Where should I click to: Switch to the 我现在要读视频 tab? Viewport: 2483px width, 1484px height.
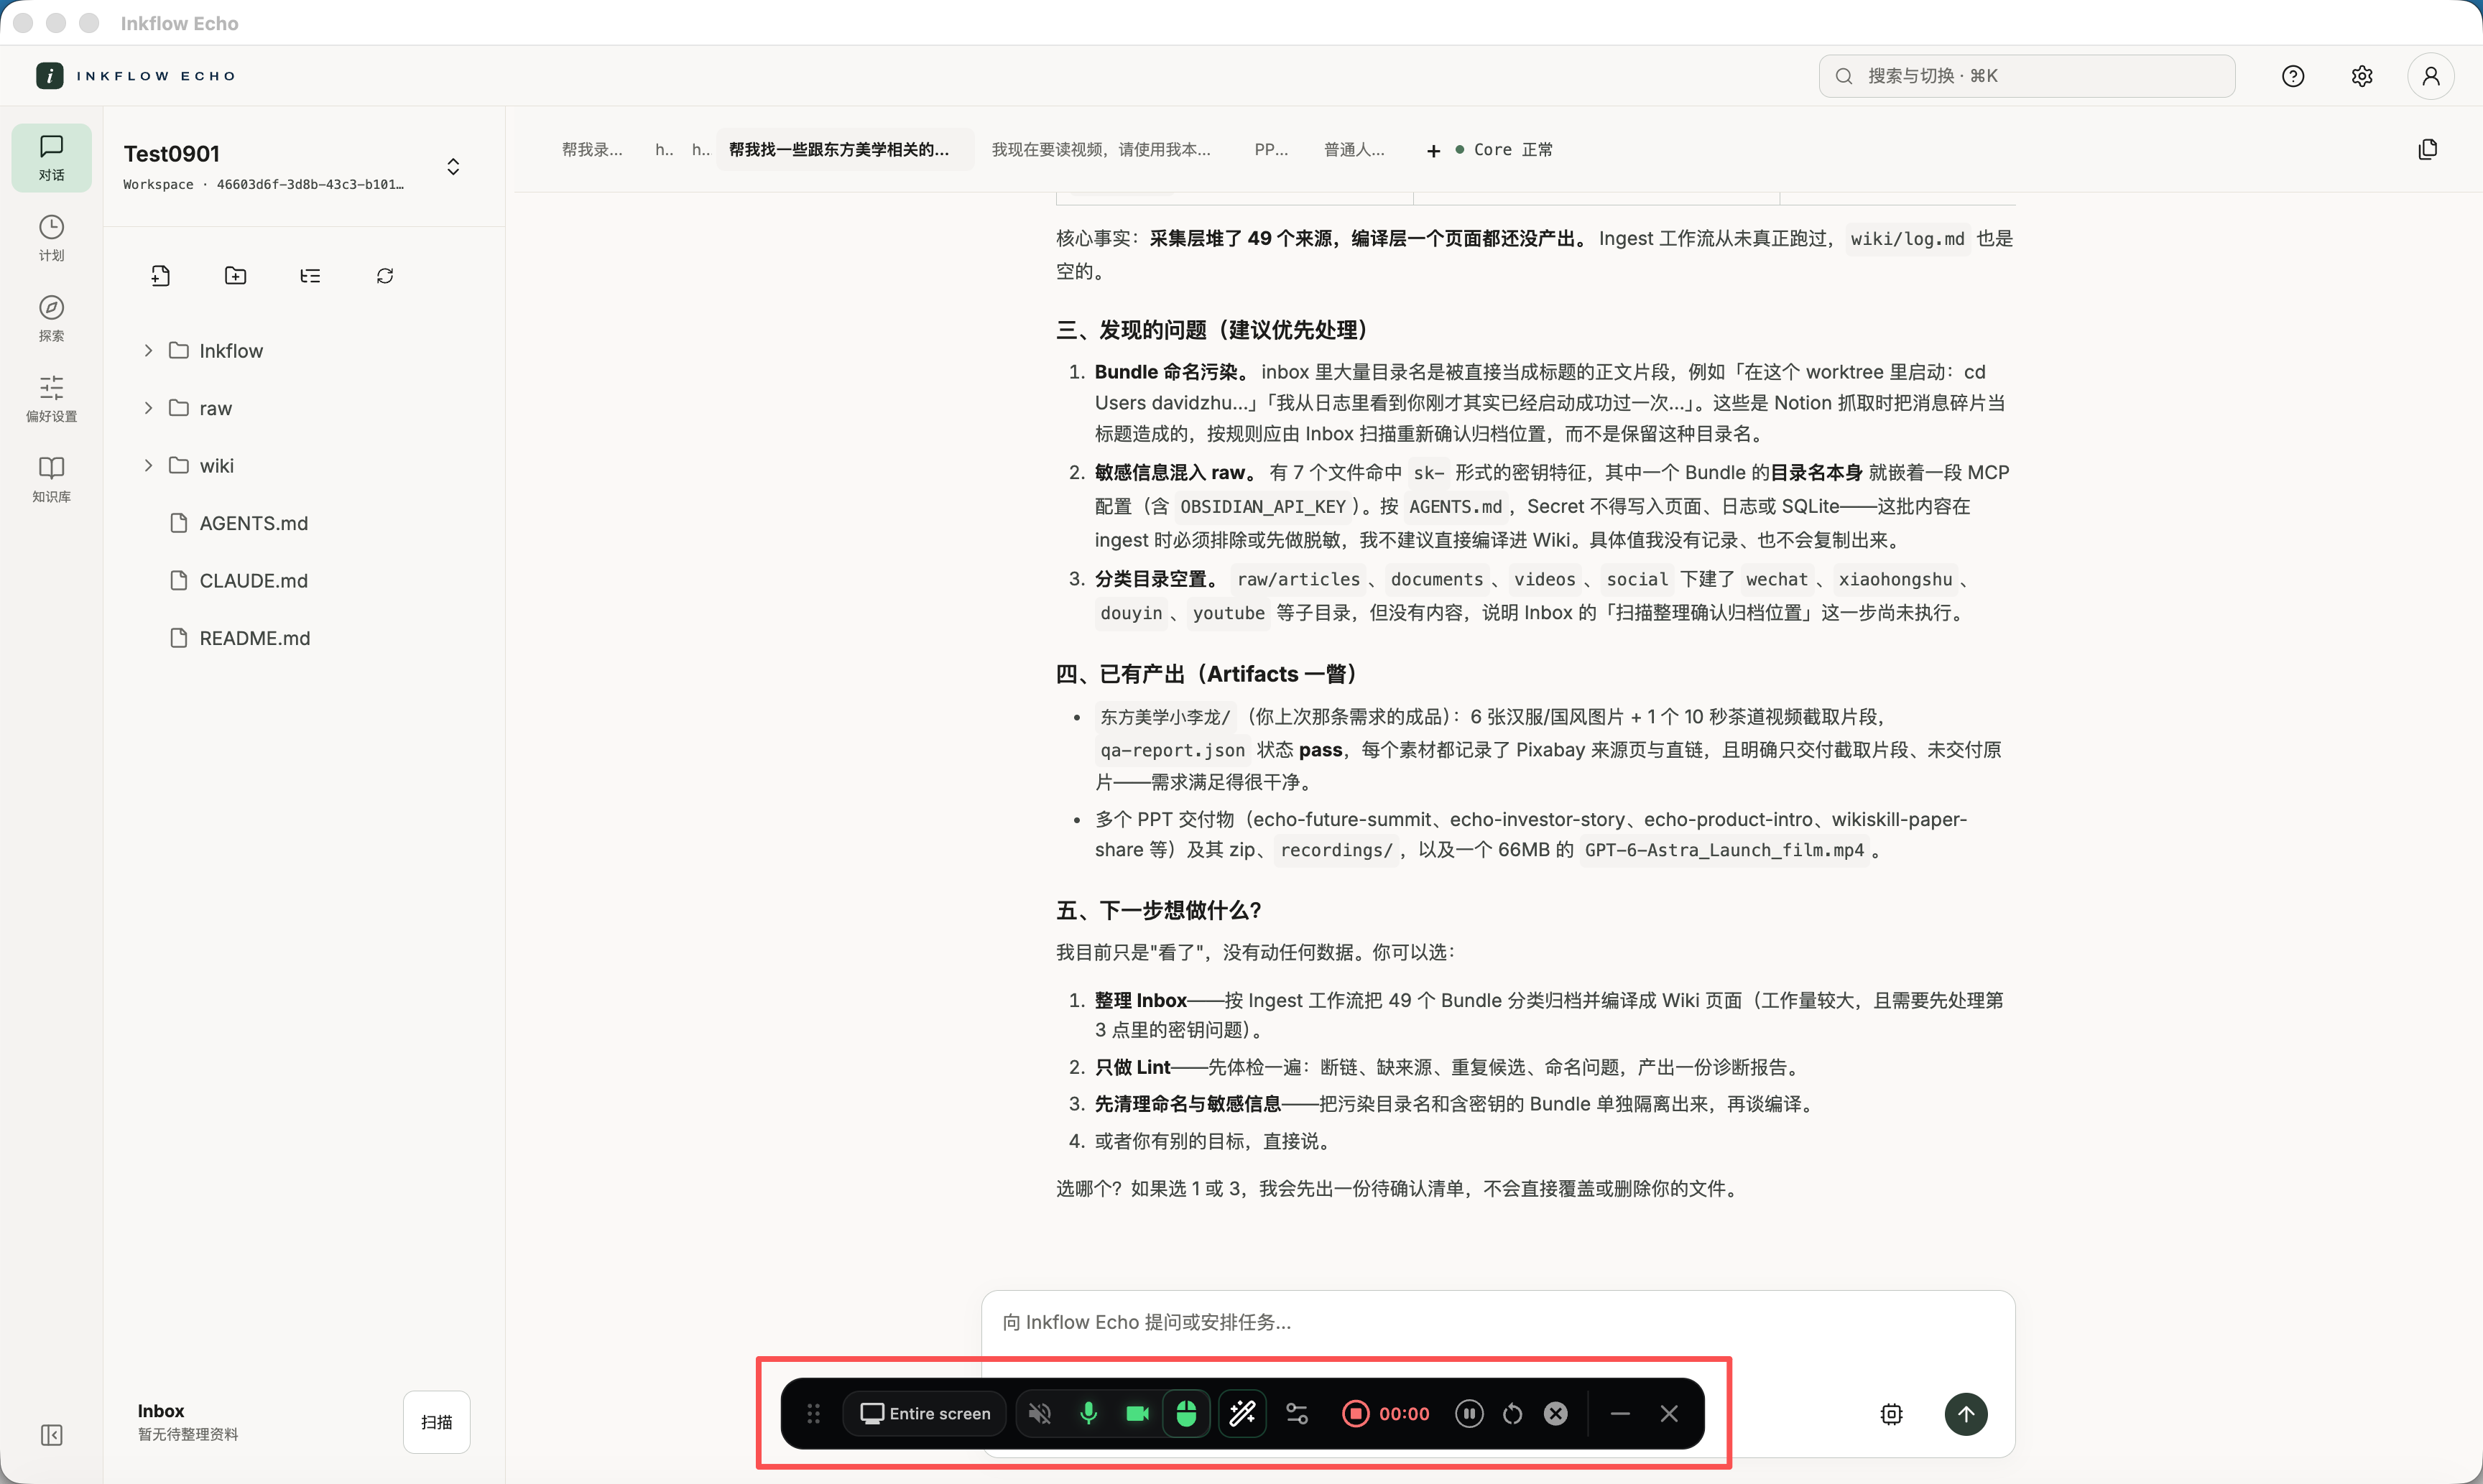pos(1101,150)
